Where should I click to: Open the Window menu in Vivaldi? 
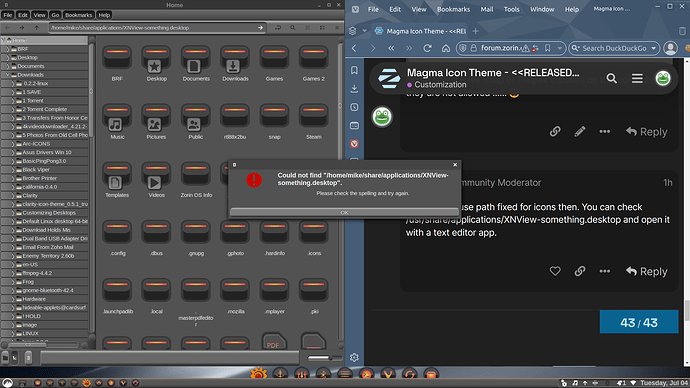(x=542, y=9)
